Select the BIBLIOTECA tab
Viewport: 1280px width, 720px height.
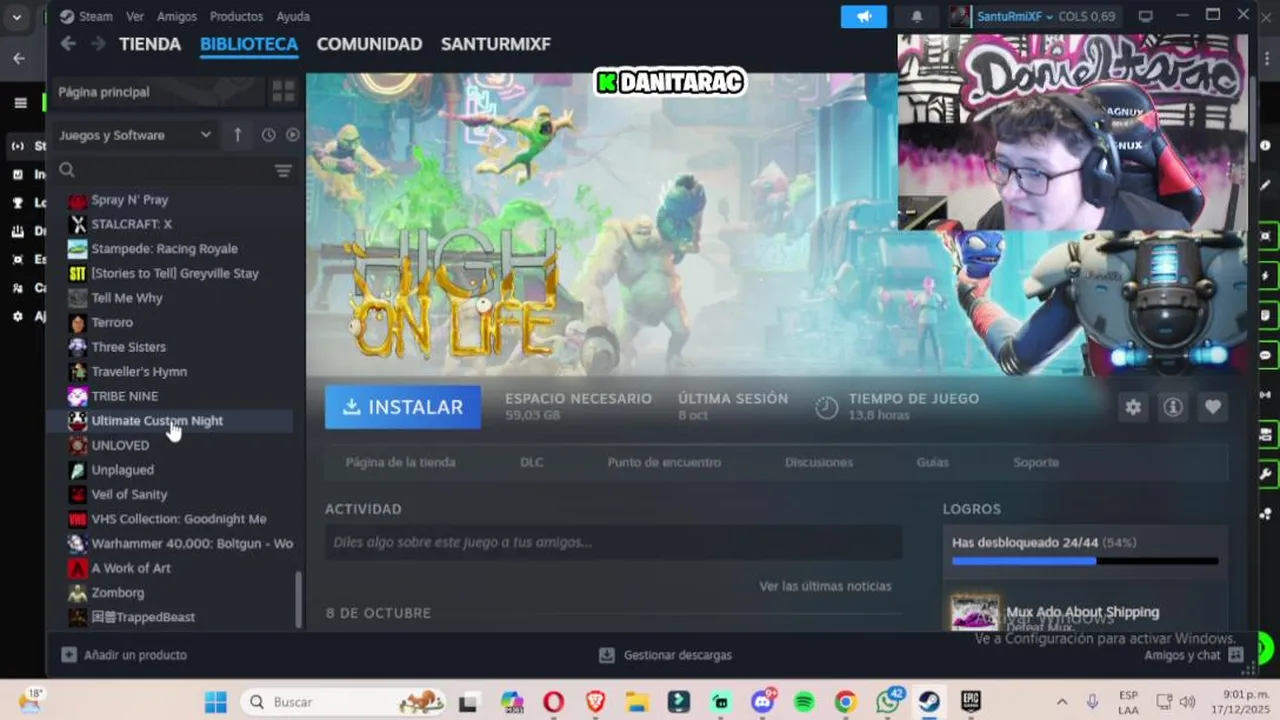[249, 44]
